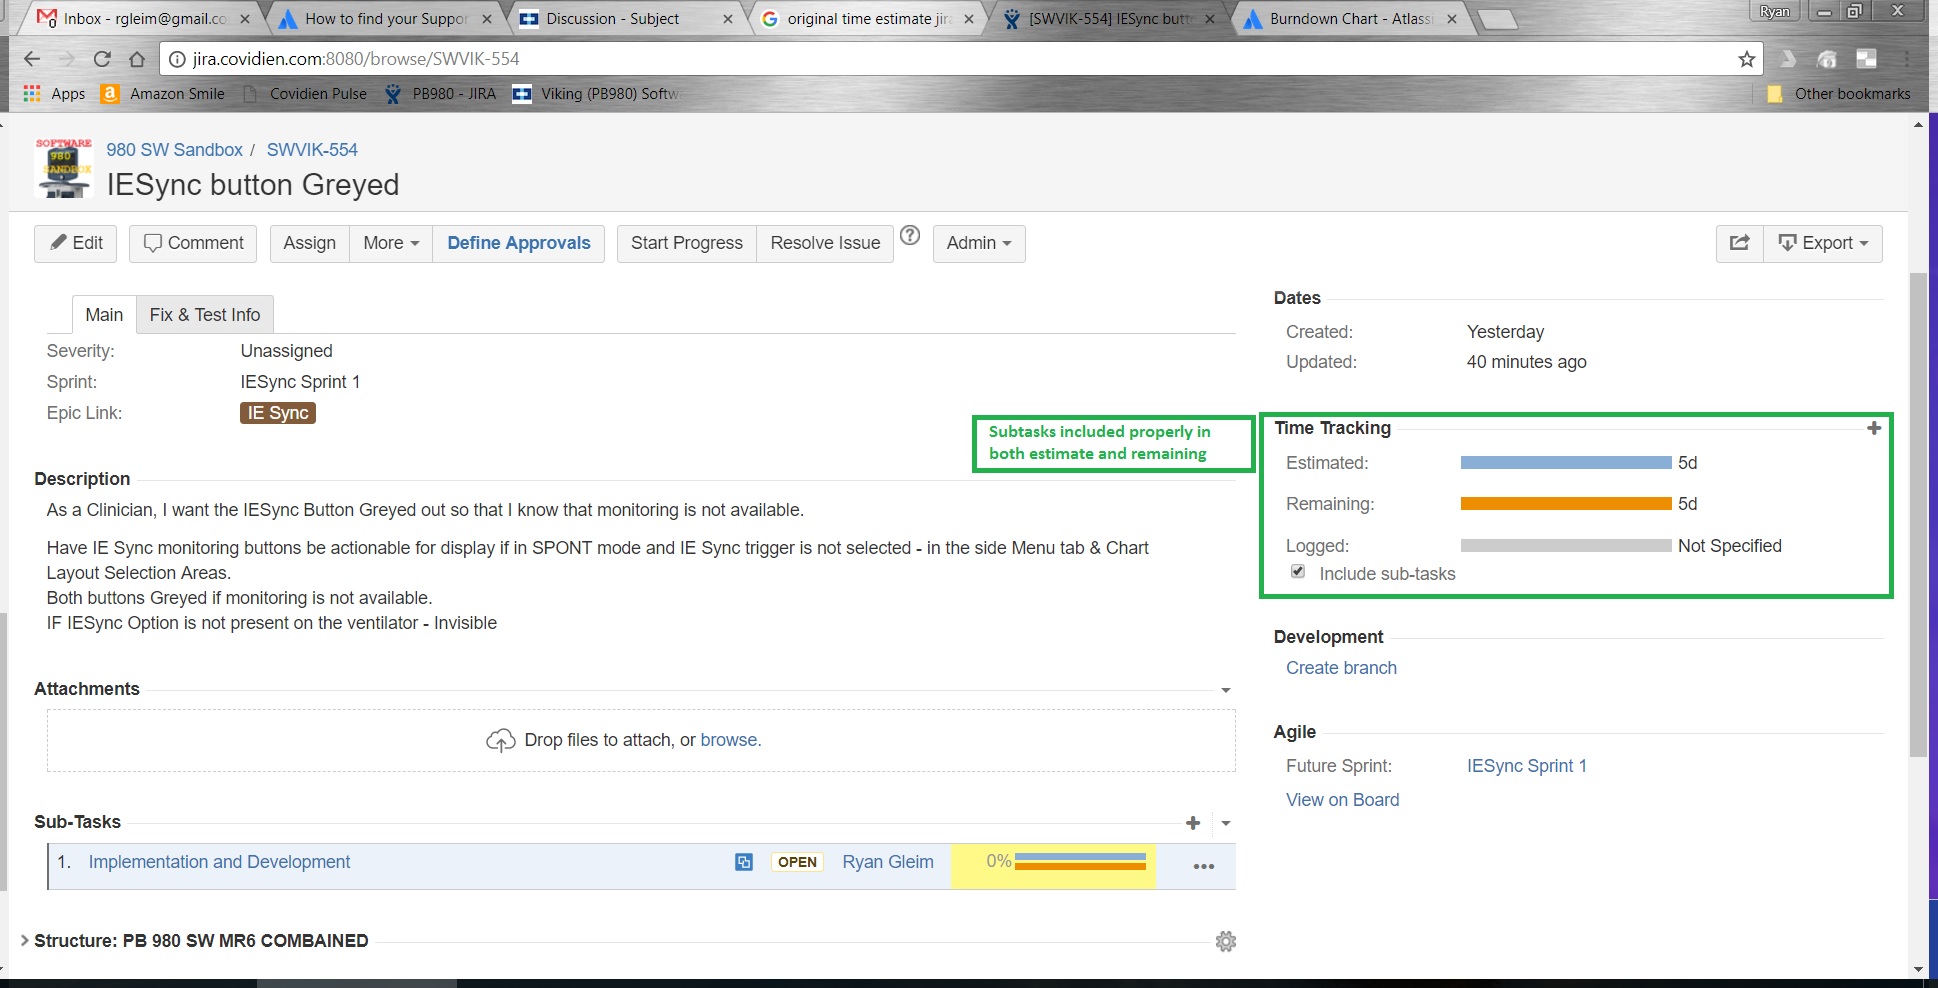
Task: Click the sub-task type icon
Action: click(x=744, y=862)
